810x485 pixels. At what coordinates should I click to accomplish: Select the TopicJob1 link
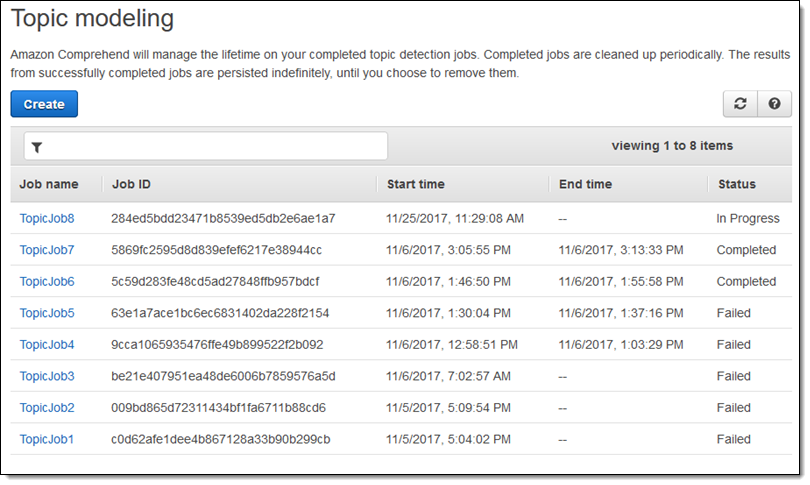[x=47, y=440]
